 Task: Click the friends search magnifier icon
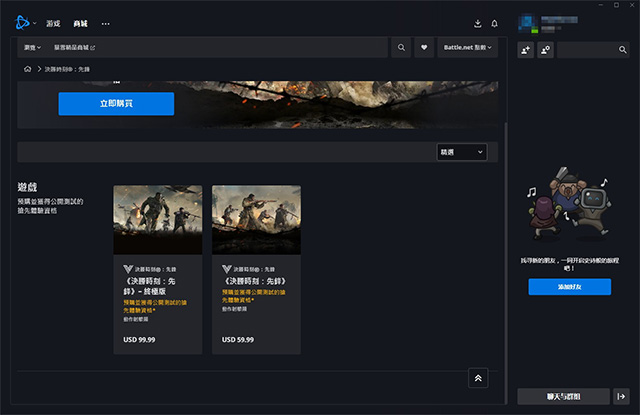pos(622,50)
